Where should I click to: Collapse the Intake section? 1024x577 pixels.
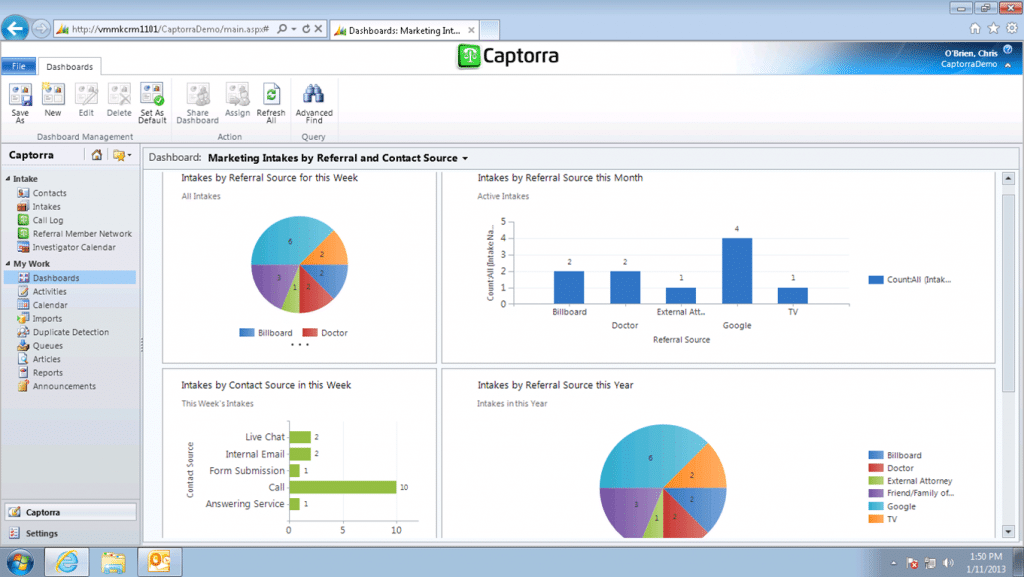pos(8,179)
